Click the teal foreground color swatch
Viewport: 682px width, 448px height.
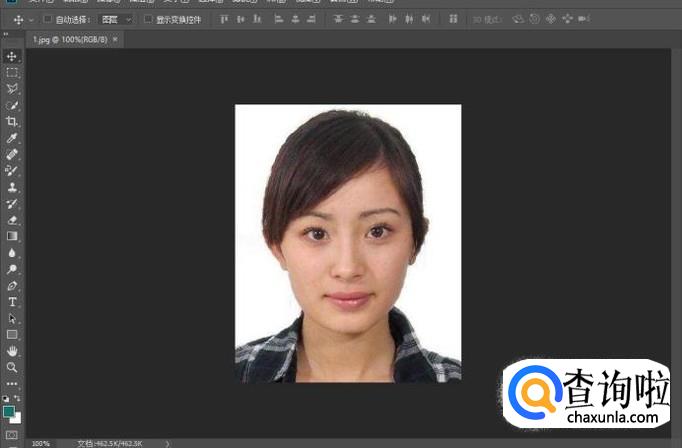pos(9,411)
